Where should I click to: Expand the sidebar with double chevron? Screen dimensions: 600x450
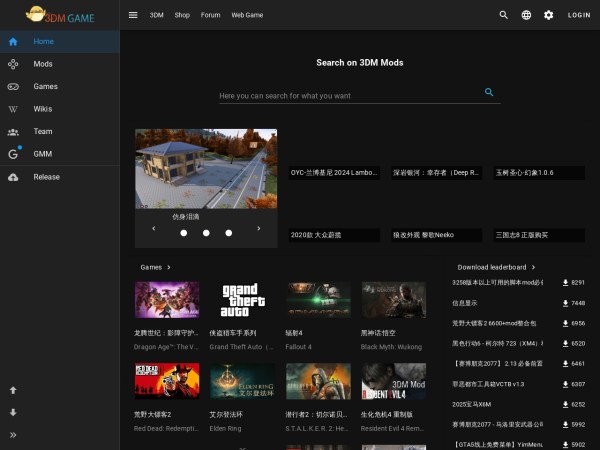(13, 435)
